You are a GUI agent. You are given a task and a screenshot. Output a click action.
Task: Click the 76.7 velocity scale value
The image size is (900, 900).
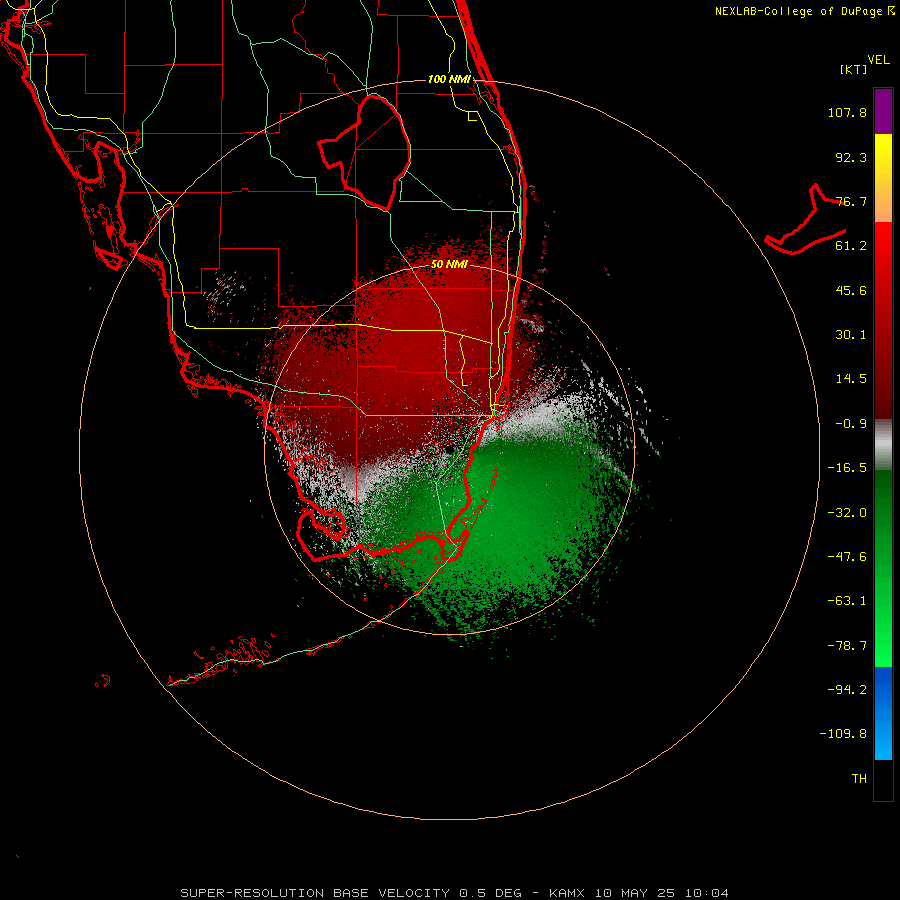pos(851,201)
